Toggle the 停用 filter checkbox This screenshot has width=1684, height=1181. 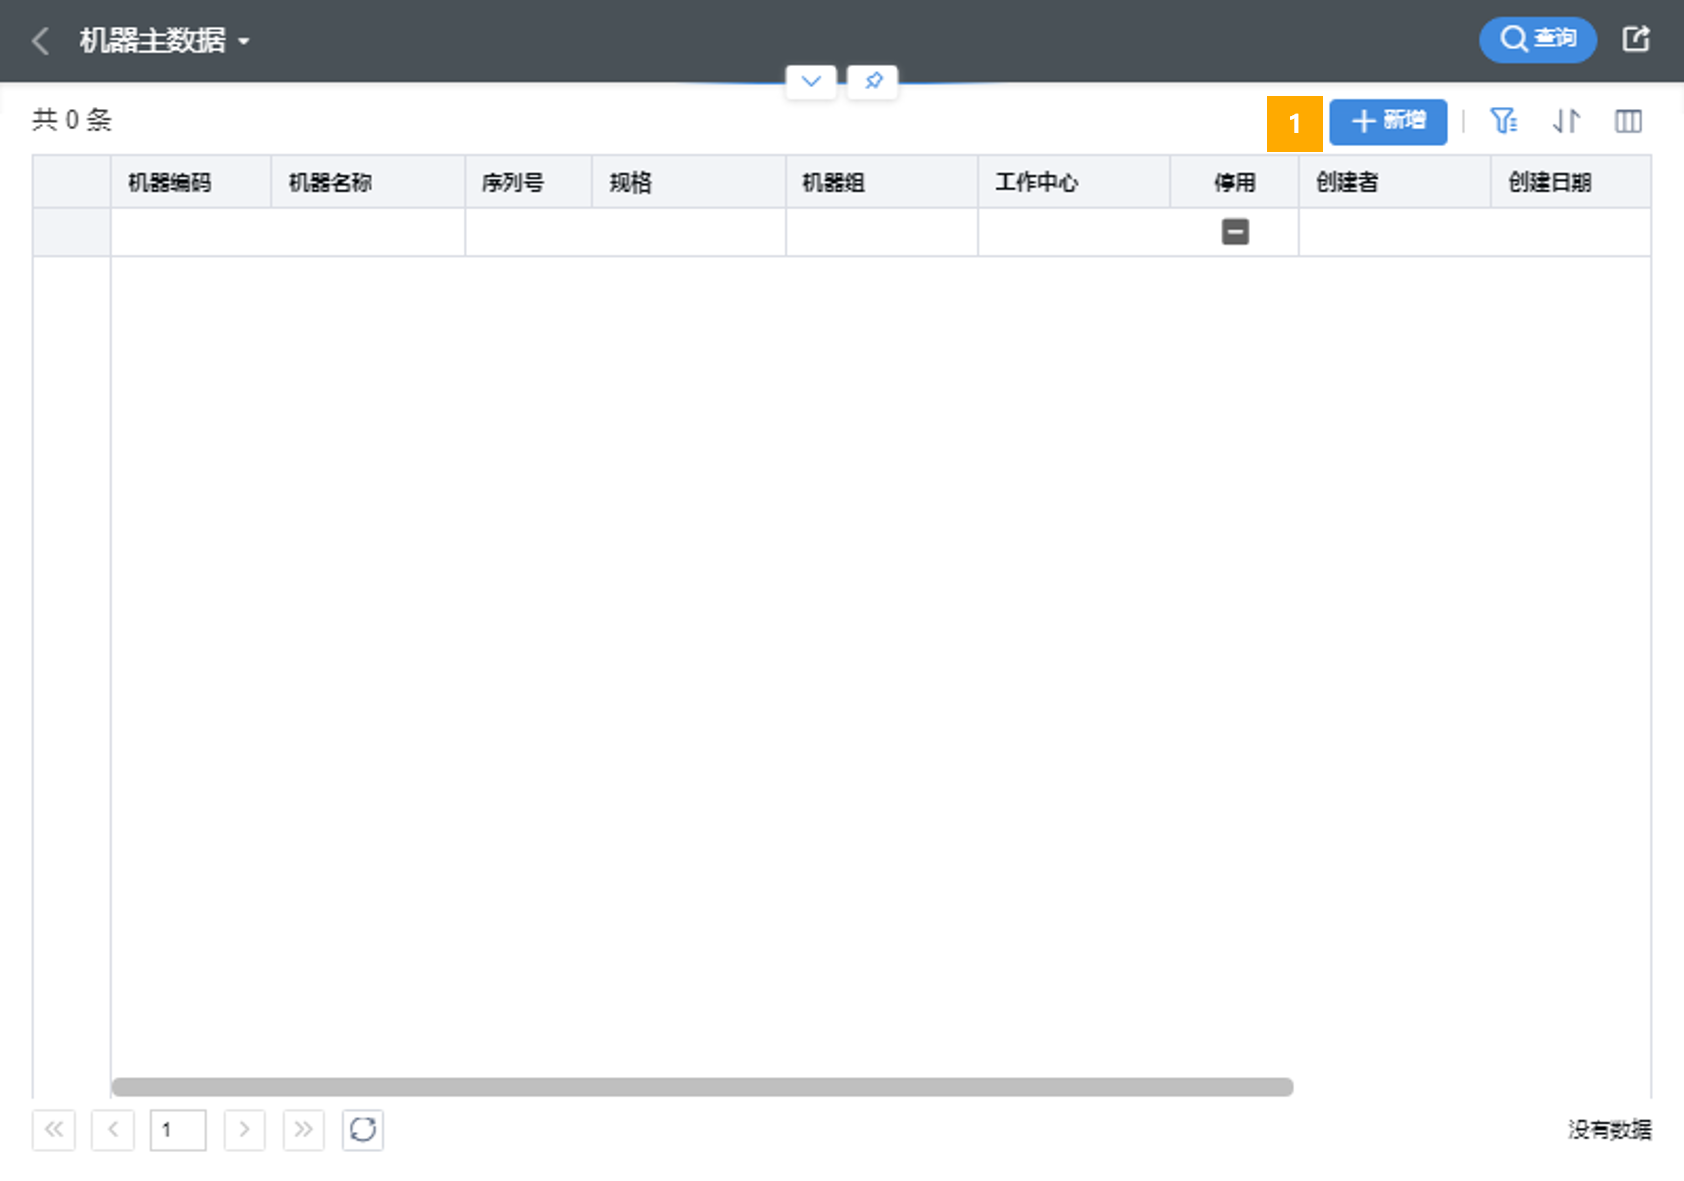click(x=1235, y=232)
